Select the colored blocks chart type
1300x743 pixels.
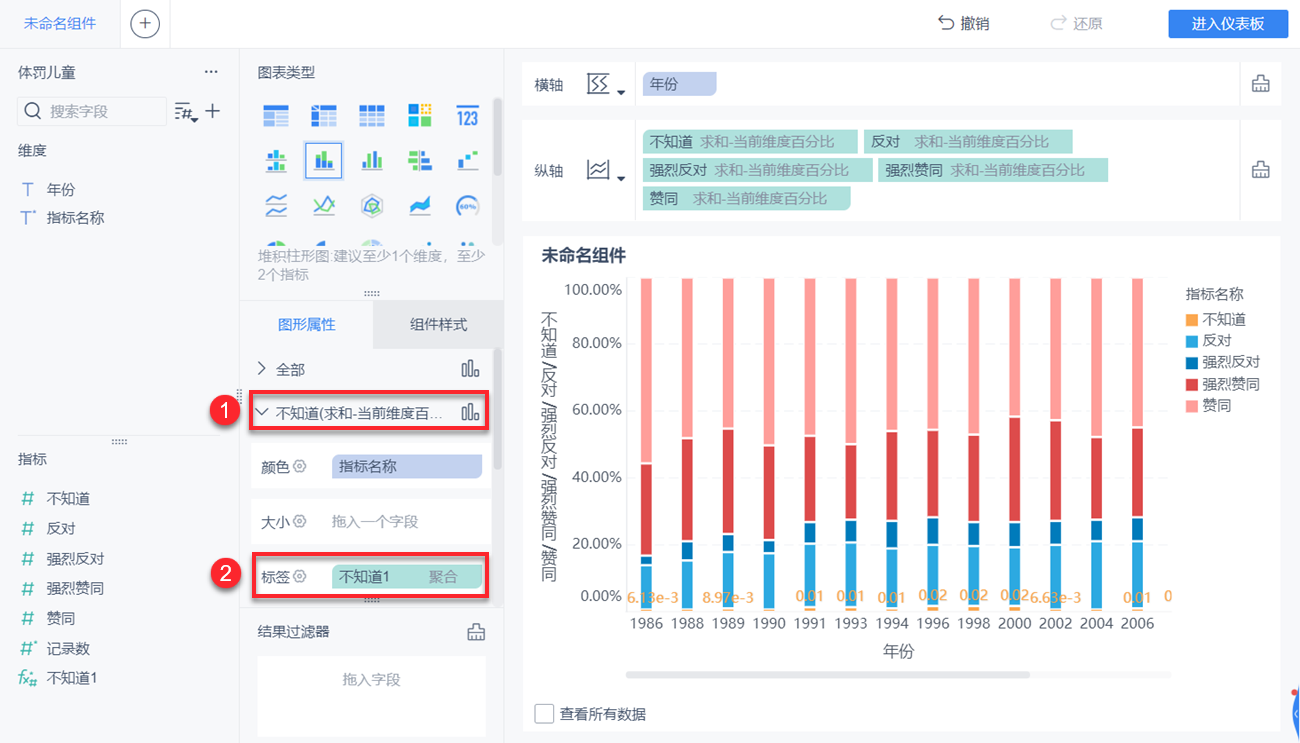(x=420, y=116)
